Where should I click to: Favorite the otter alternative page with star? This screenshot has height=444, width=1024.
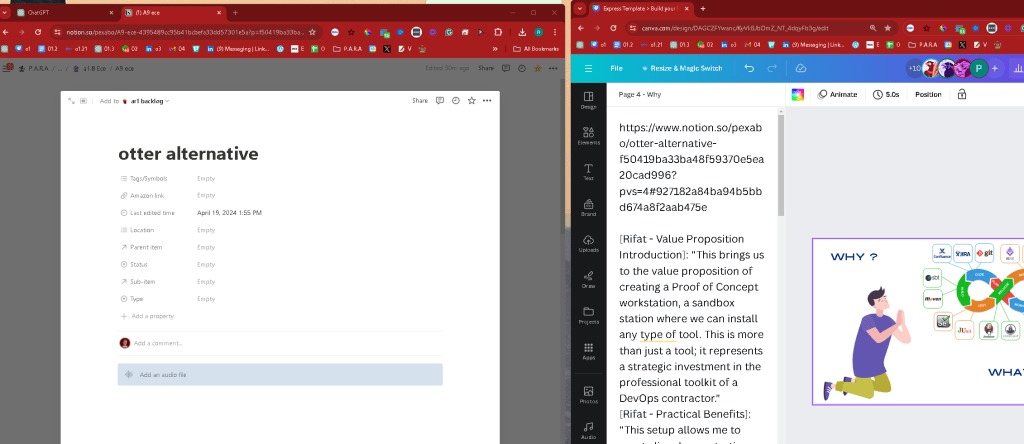[x=472, y=101]
